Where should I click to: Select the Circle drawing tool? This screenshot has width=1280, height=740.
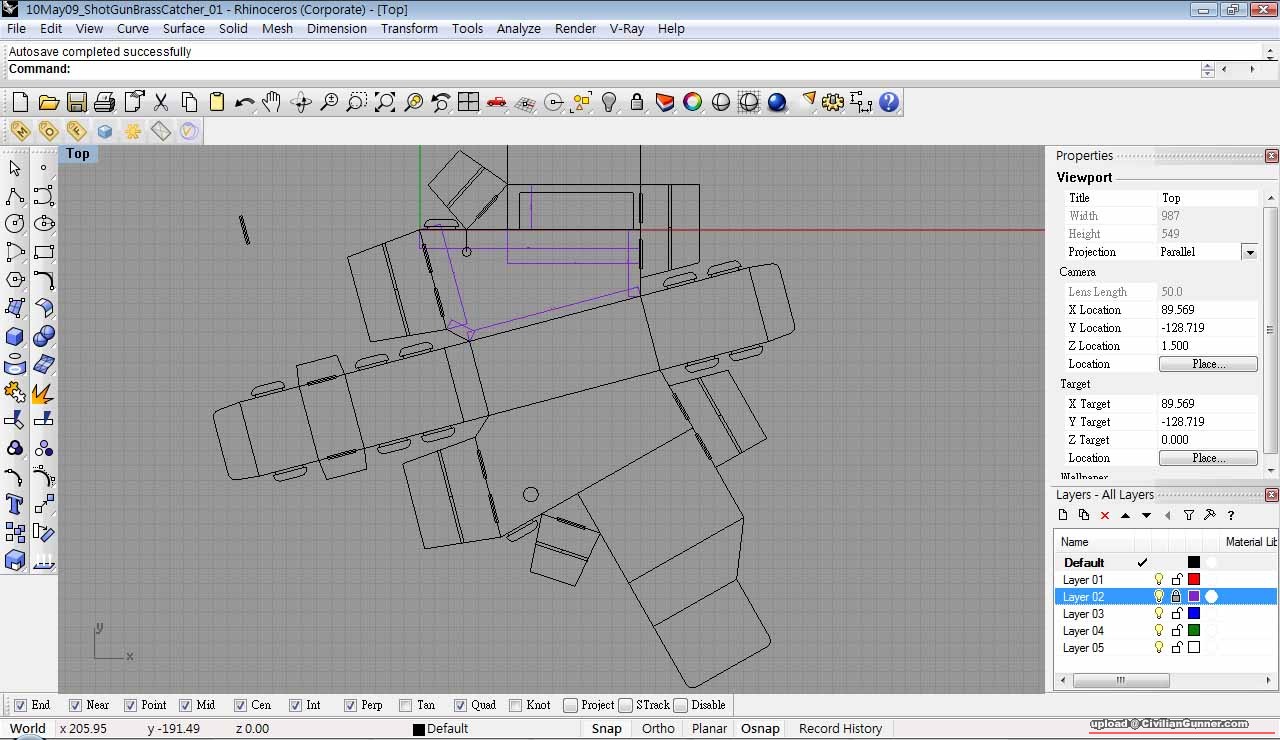click(x=15, y=224)
